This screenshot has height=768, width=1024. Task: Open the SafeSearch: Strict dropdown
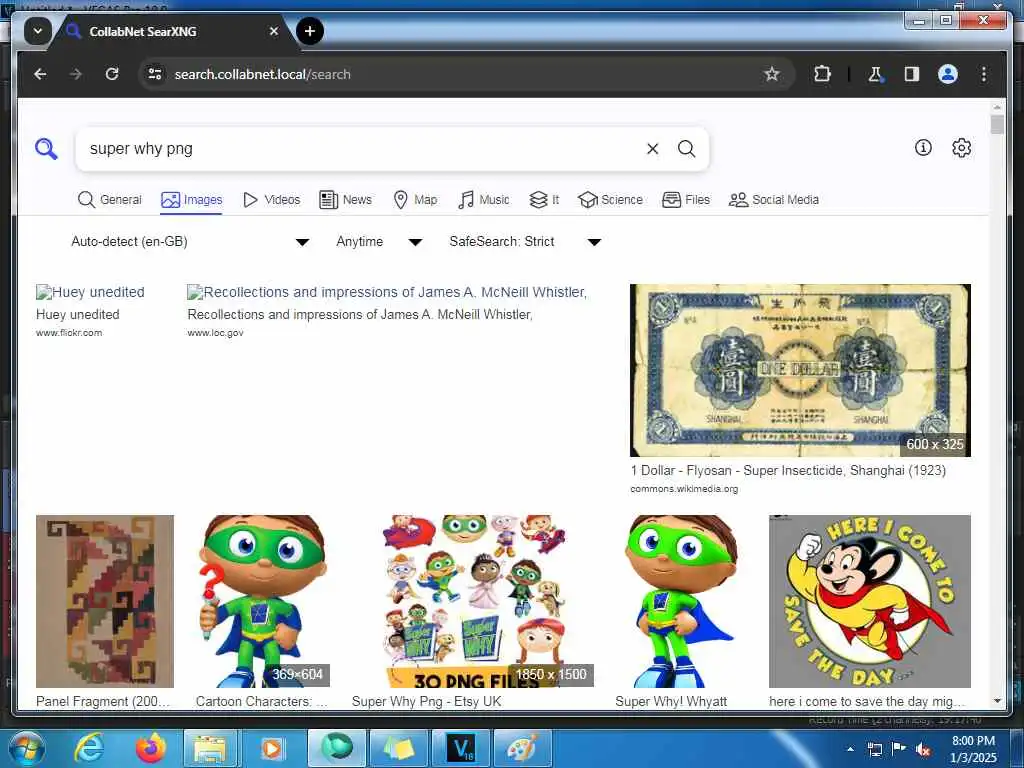[x=524, y=242]
